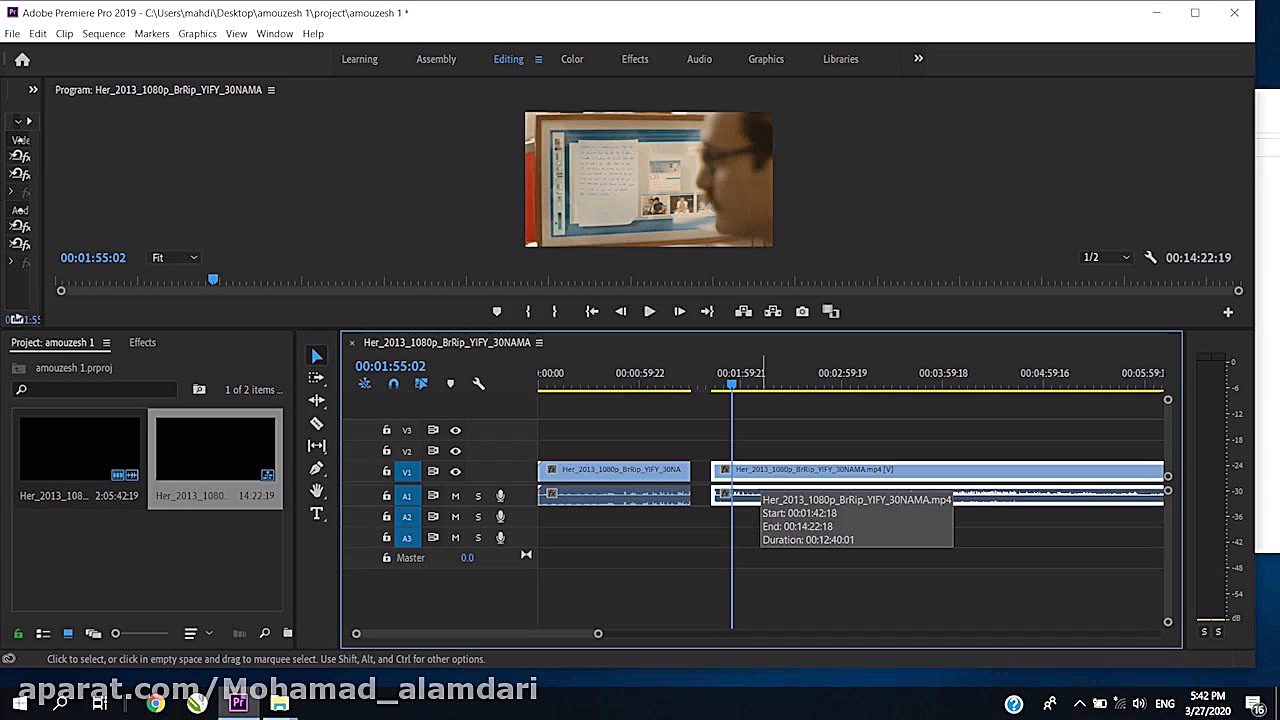Select the Pen tool
The image size is (1280, 720).
point(317,468)
